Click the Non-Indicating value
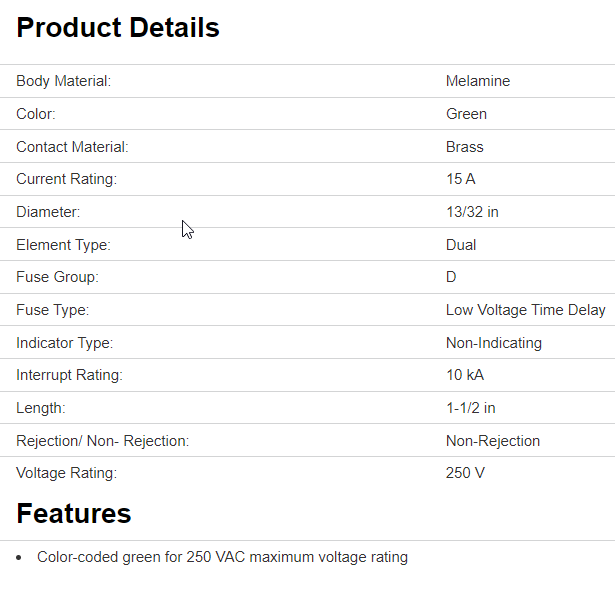 (494, 343)
